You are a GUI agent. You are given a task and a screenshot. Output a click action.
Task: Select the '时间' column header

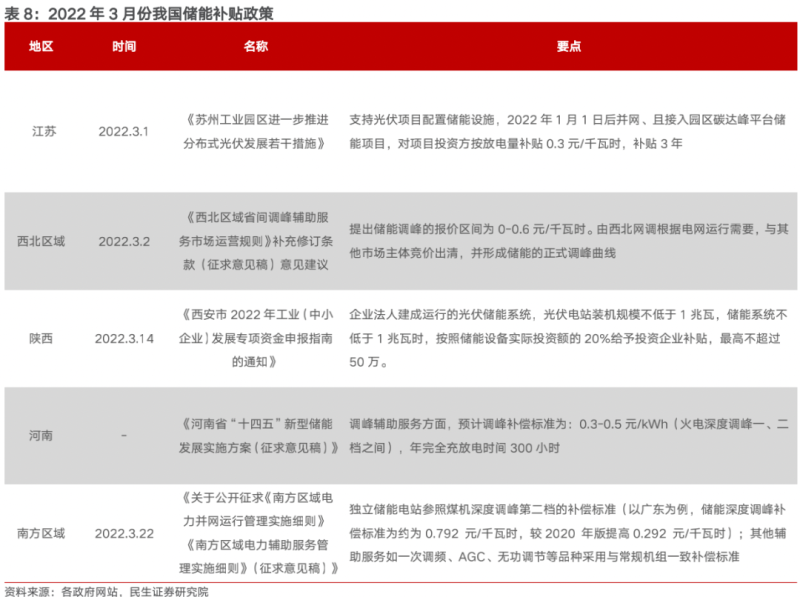click(x=124, y=47)
